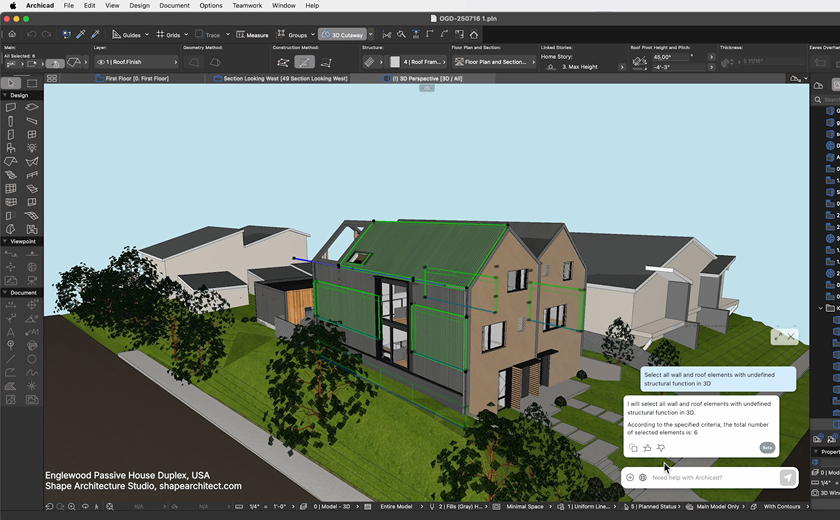Select the Object chair tool
The image size is (840, 520).
11,148
